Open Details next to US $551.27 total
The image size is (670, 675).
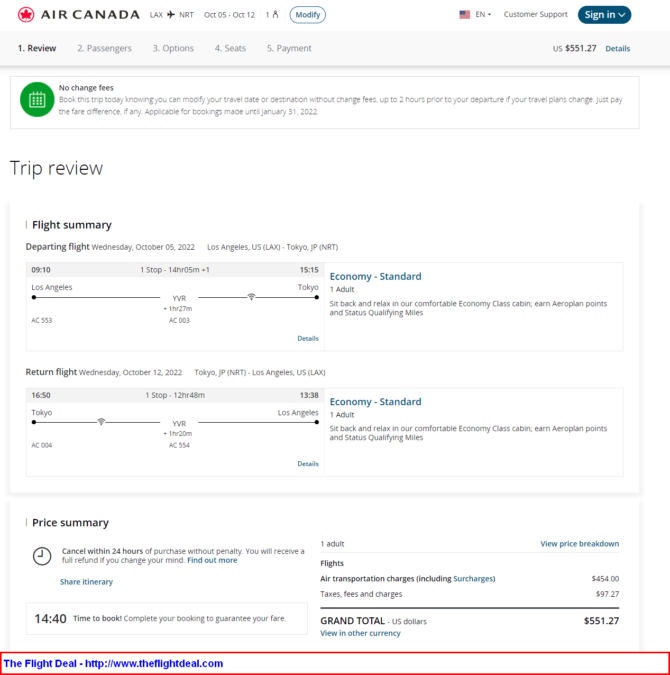click(617, 49)
